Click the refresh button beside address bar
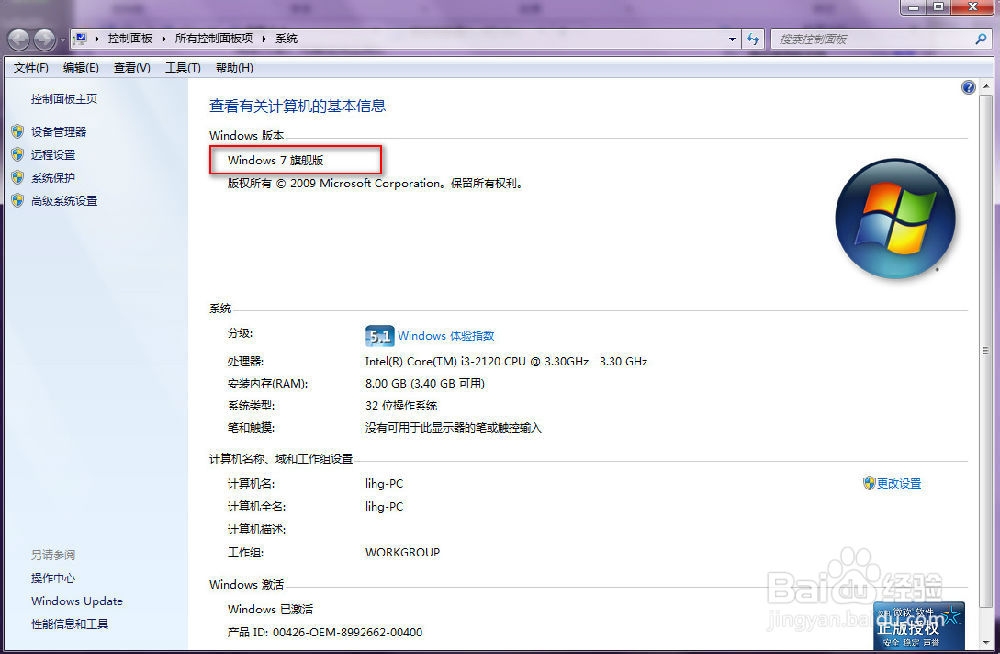Image resolution: width=1000 pixels, height=654 pixels. coord(753,39)
